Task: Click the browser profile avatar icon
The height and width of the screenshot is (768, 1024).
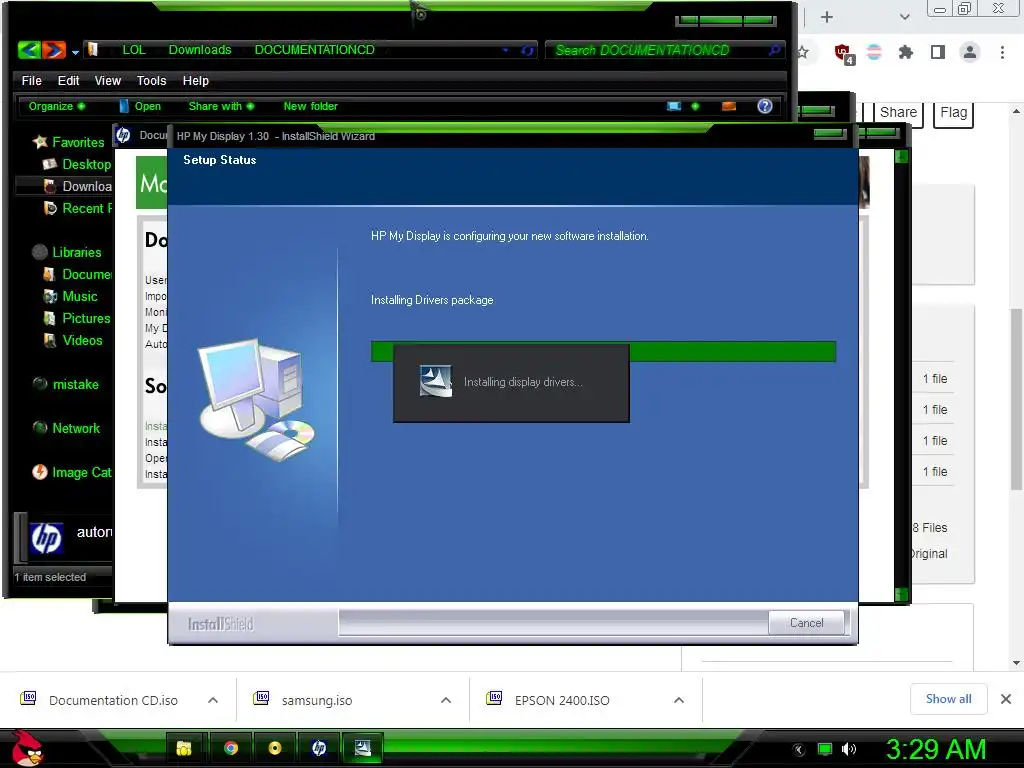Action: [x=970, y=52]
